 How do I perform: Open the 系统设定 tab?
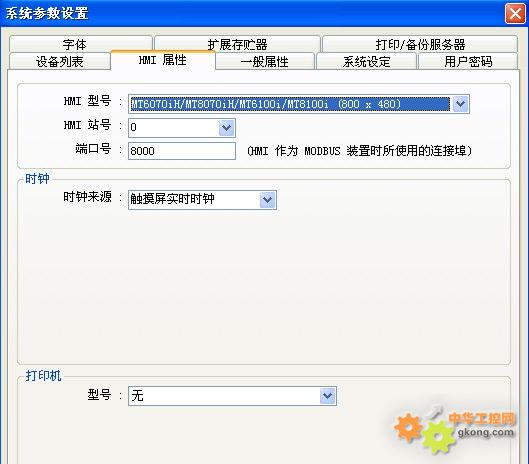coord(366,61)
